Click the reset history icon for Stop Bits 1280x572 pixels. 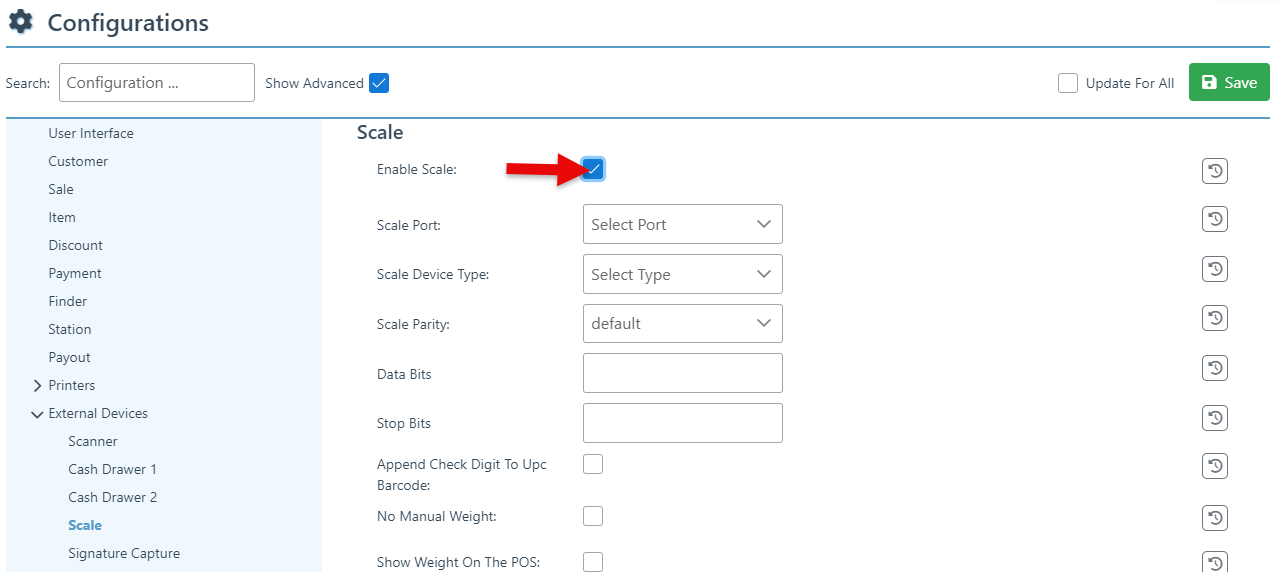click(x=1214, y=418)
